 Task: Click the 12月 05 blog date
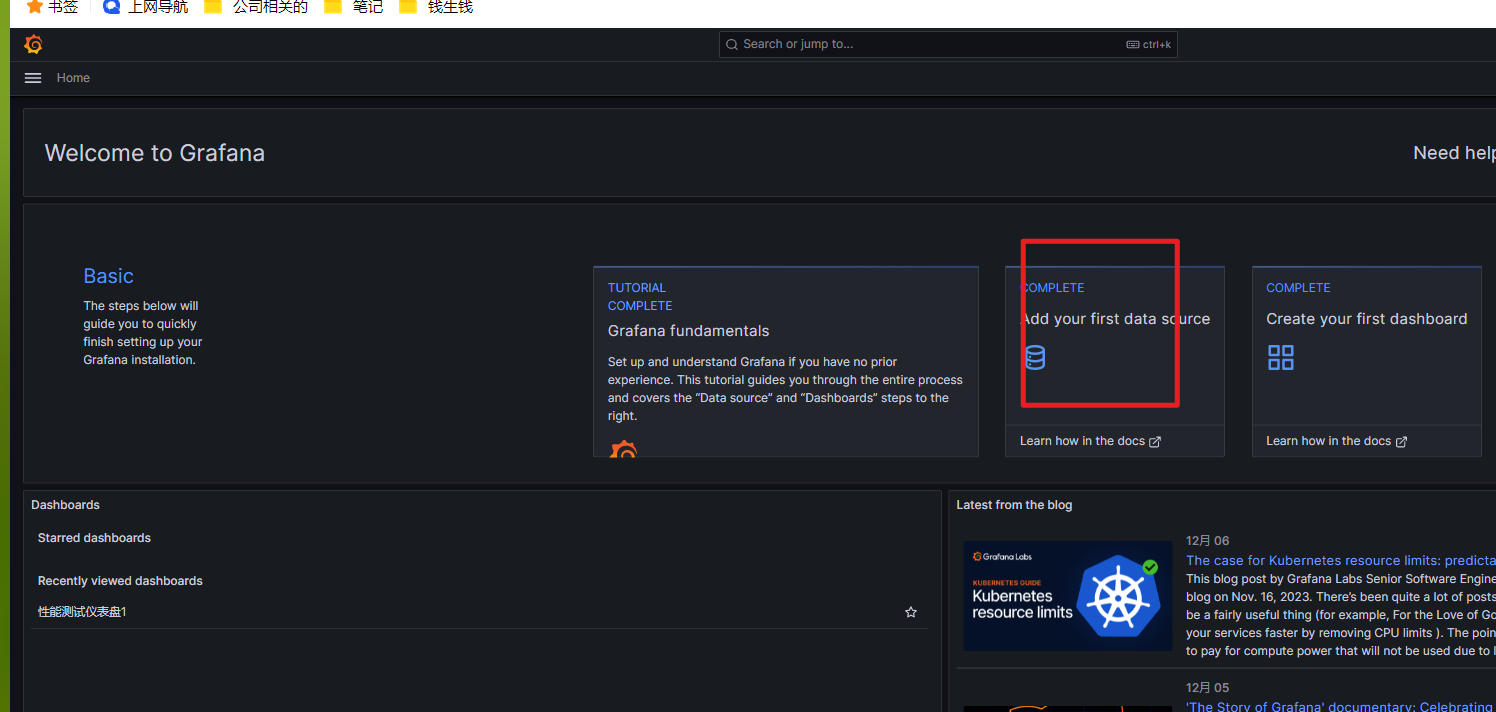click(x=1208, y=688)
